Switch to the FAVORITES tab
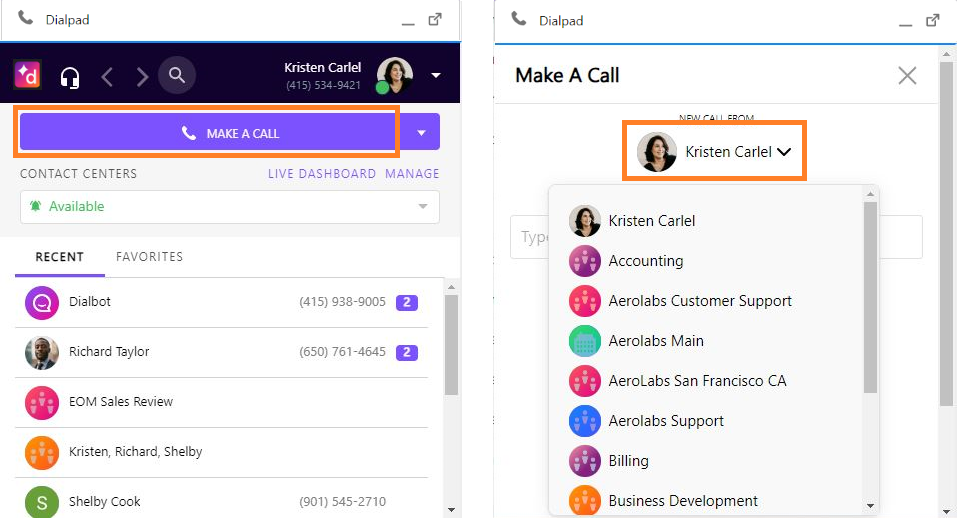 [x=150, y=257]
